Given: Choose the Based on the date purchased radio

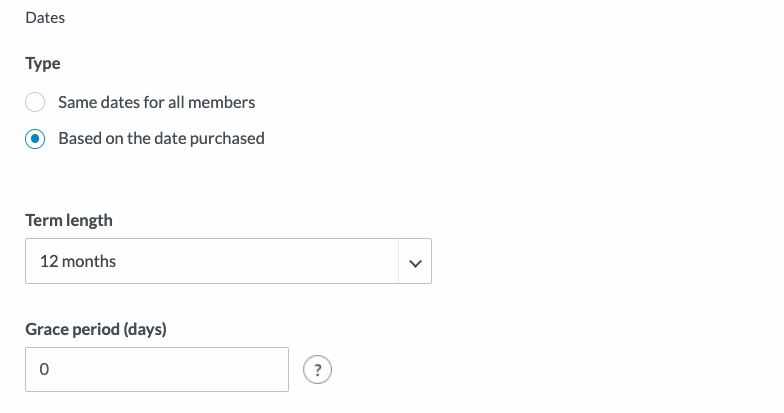Looking at the screenshot, I should point(35,138).
